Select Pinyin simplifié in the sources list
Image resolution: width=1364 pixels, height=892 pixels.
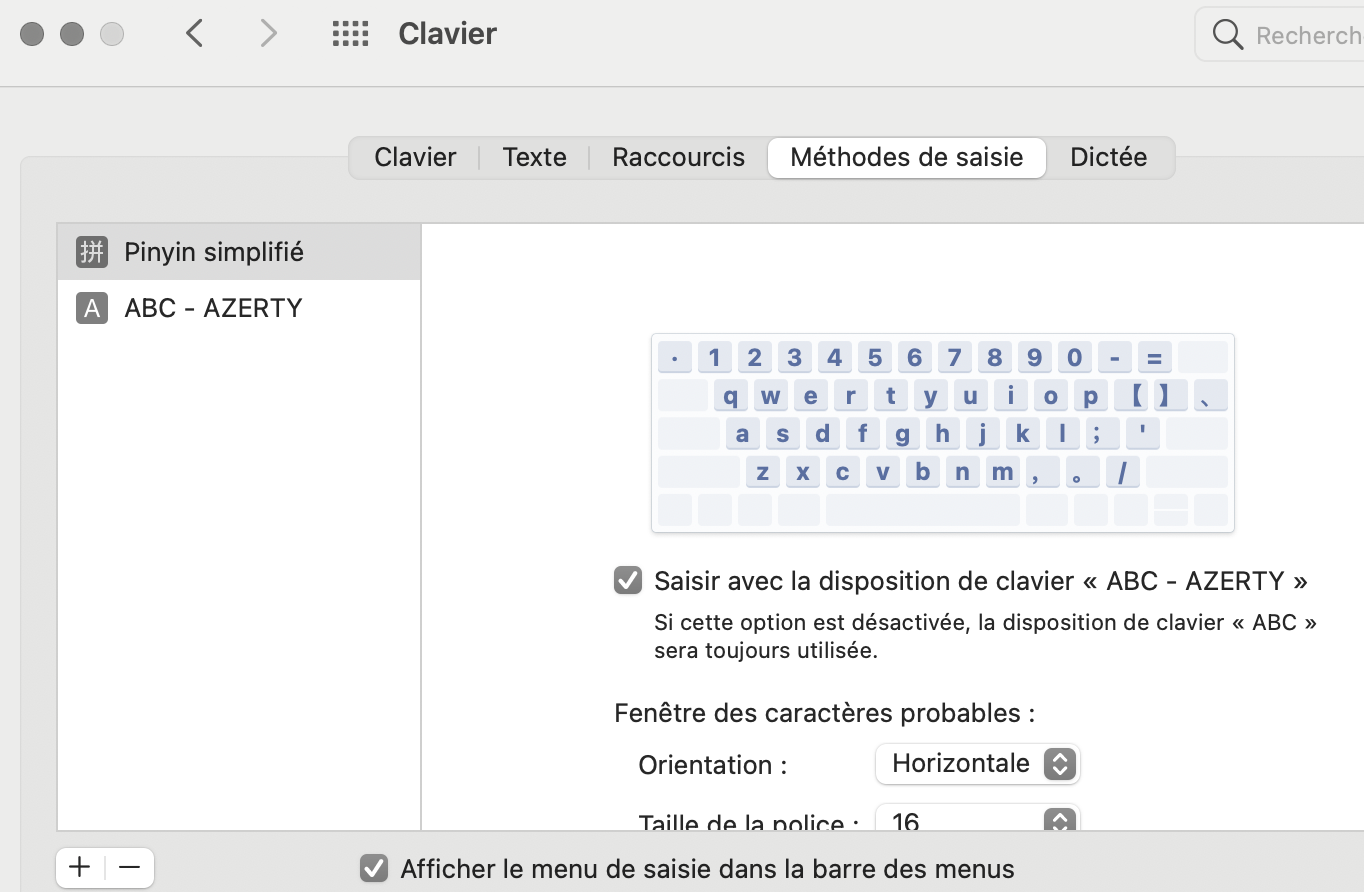click(x=214, y=252)
